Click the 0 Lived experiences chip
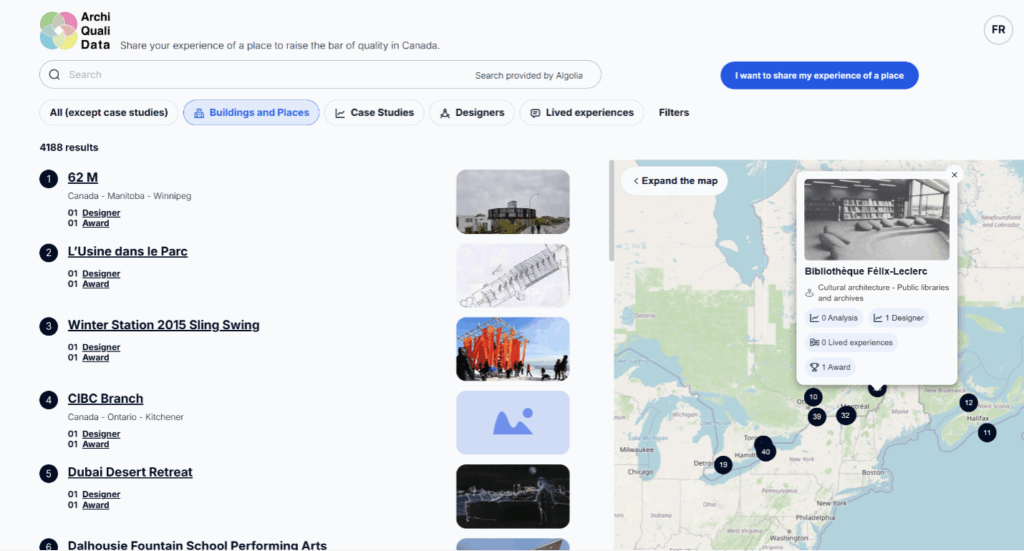Screen dimensions: 1024x551 pos(851,342)
